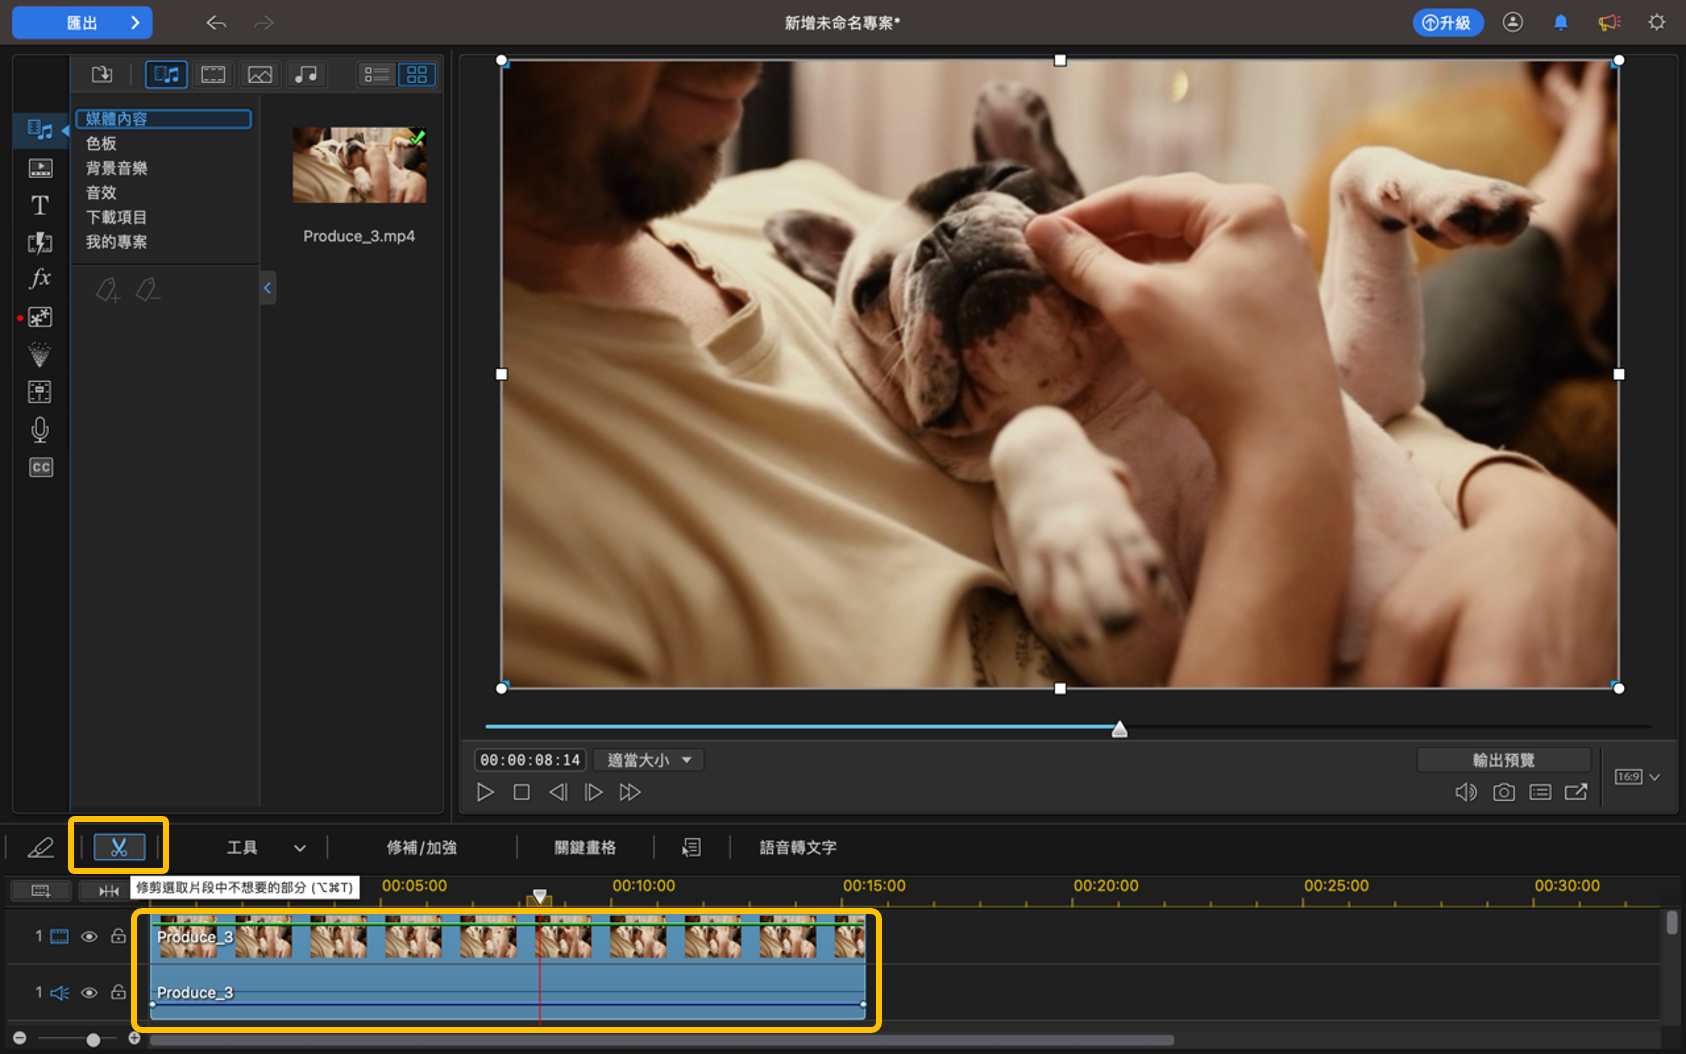
Task: Open the 適當大小 zoom dropdown
Action: pyautogui.click(x=649, y=760)
